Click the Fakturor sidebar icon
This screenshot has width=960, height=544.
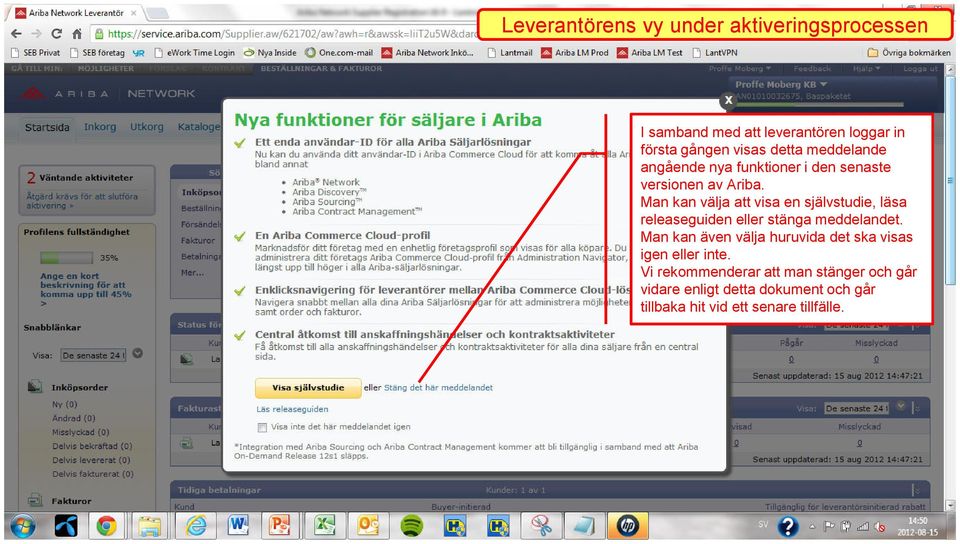pos(35,501)
